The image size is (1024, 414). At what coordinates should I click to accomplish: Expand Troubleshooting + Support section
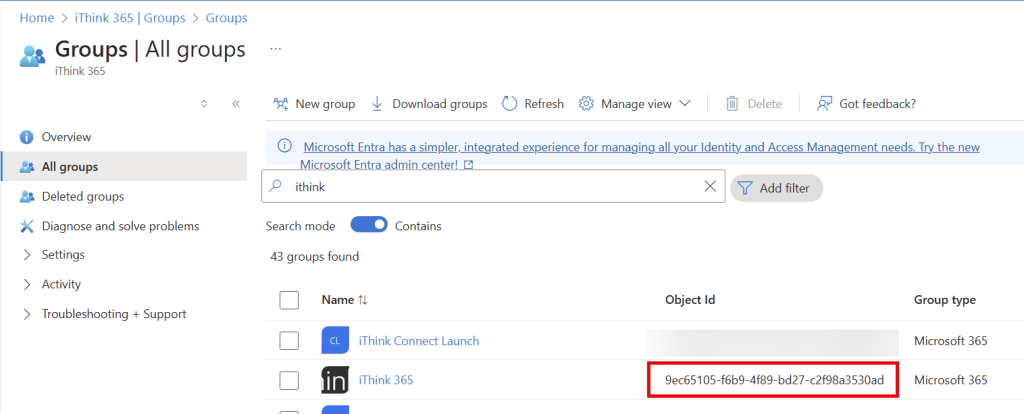tap(27, 314)
